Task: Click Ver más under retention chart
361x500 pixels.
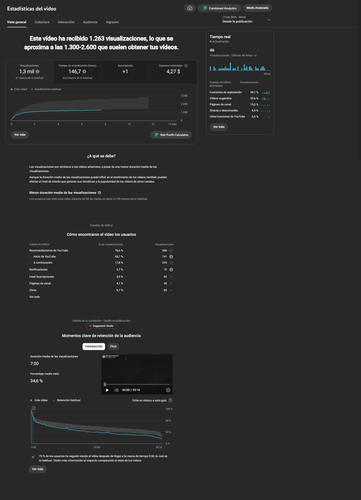Action: click(37, 469)
